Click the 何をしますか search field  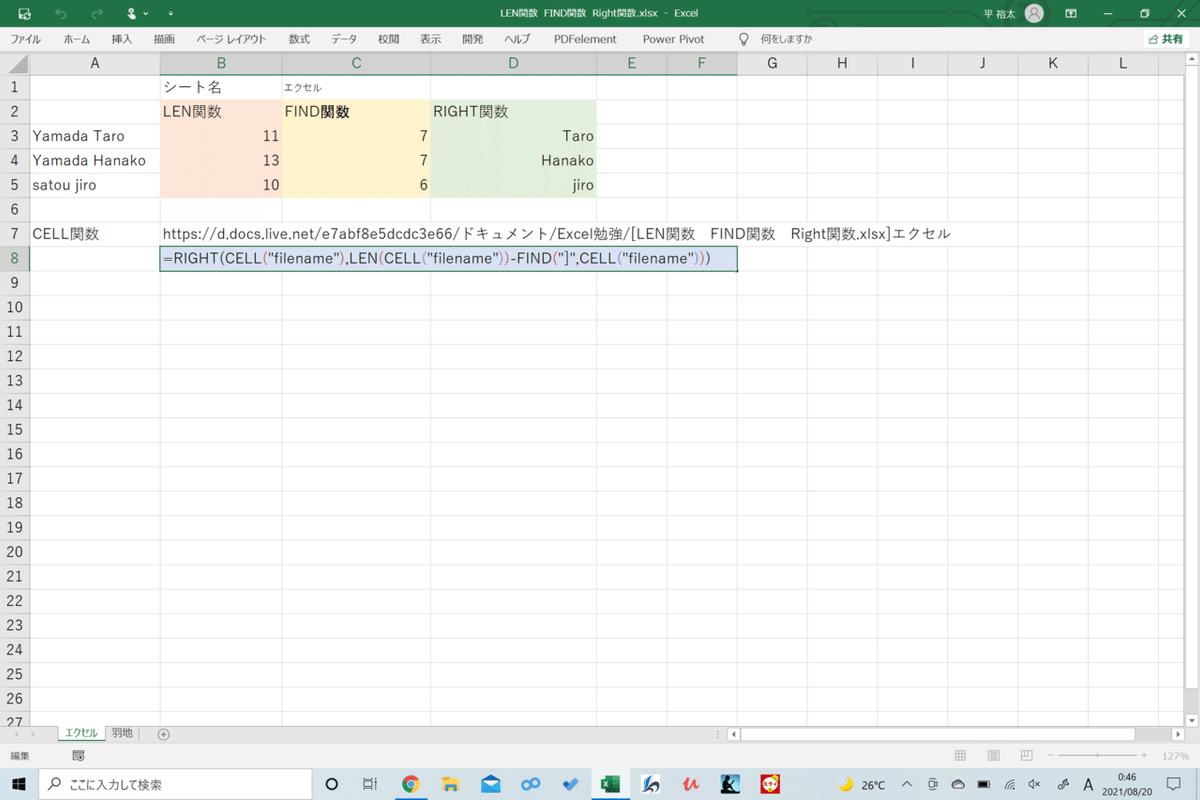tap(786, 39)
